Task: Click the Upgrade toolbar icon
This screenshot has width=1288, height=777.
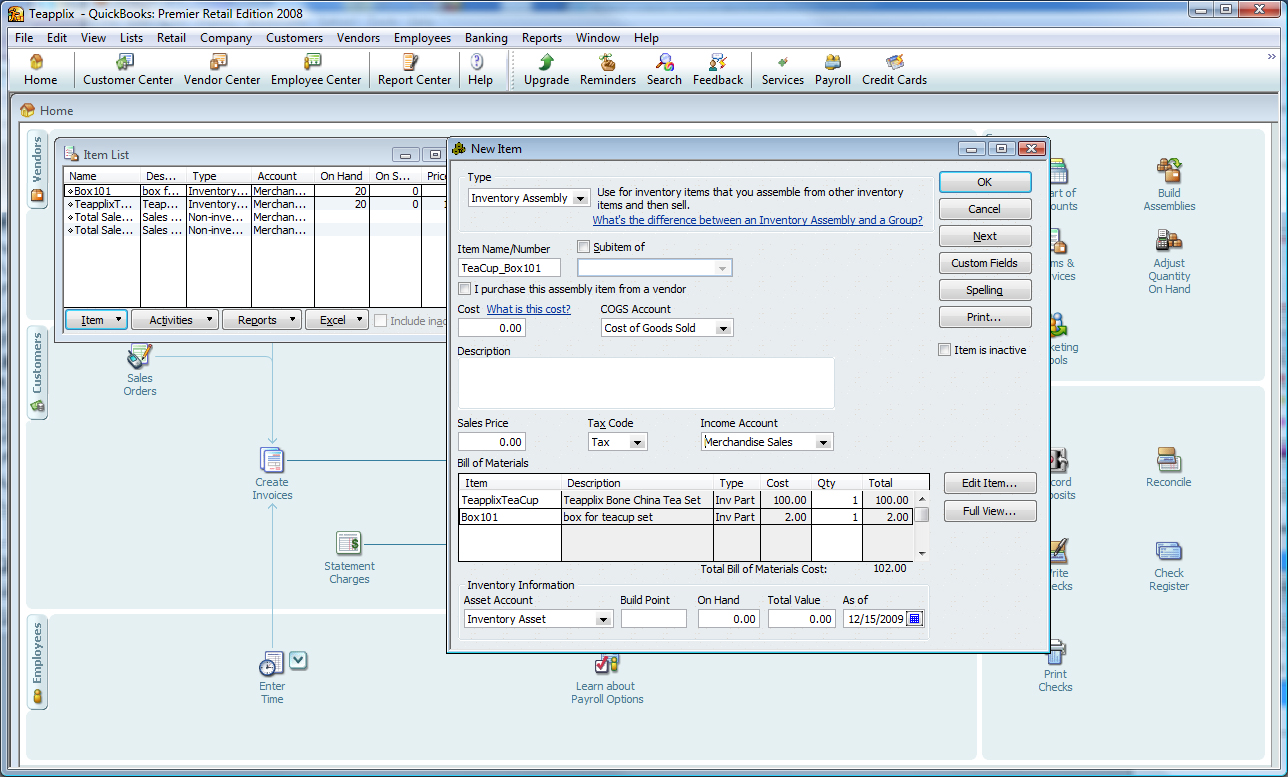Action: coord(546,69)
